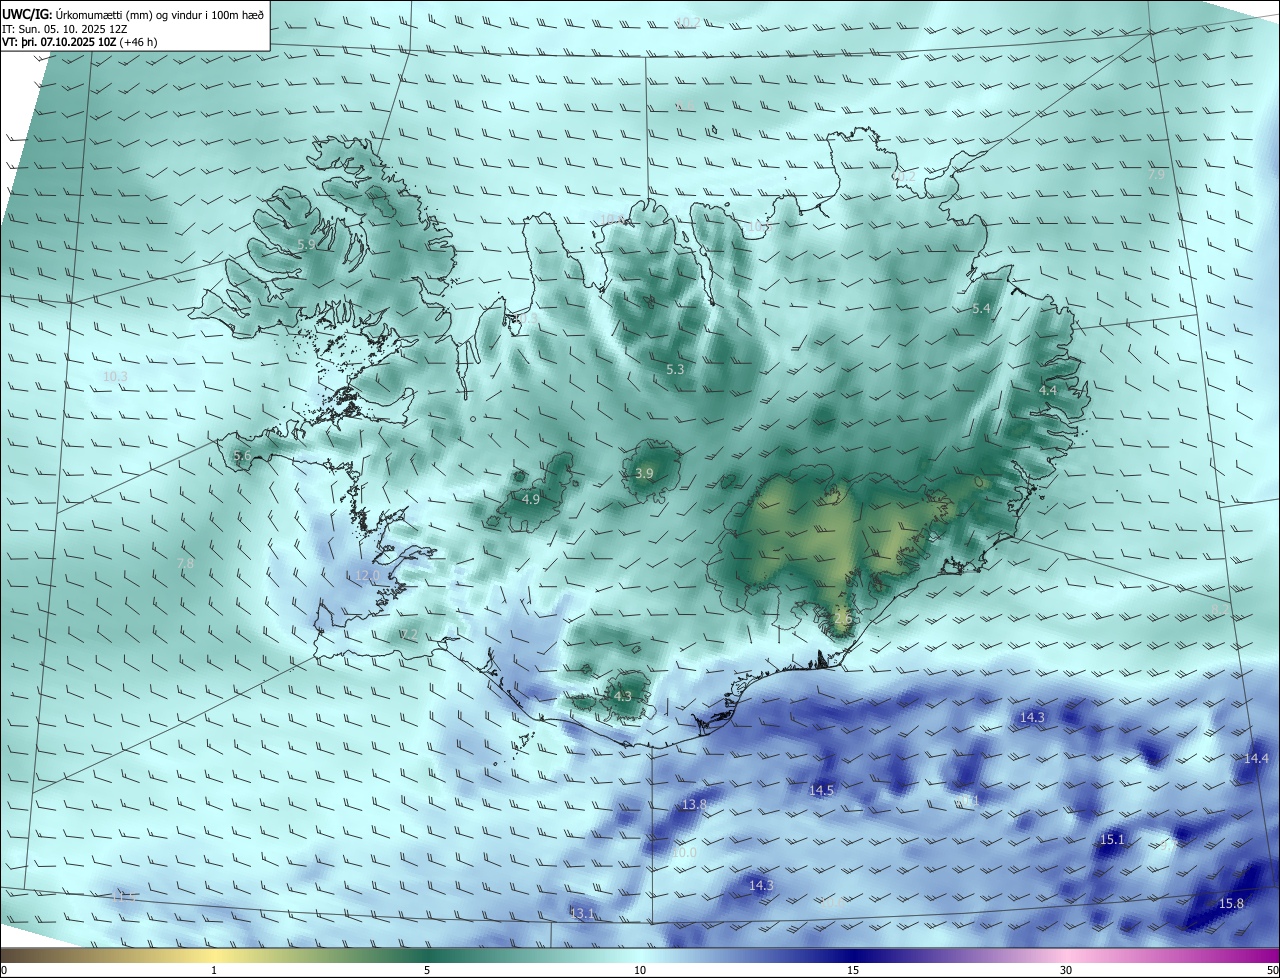
Task: Click the 5.3 value on the map
Action: click(x=675, y=370)
